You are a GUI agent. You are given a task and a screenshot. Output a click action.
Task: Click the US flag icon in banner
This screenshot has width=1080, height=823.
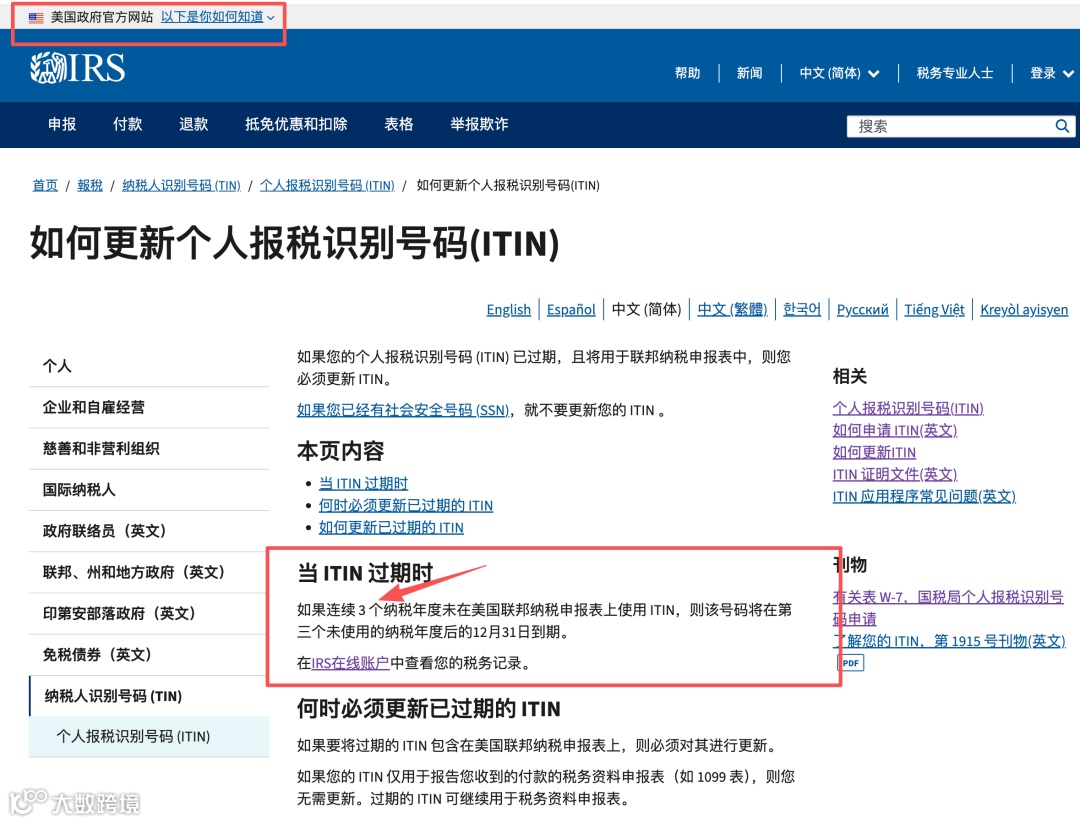(36, 17)
